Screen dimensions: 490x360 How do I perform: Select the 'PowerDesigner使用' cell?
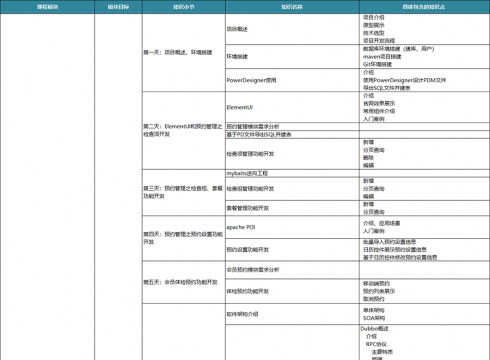292,80
